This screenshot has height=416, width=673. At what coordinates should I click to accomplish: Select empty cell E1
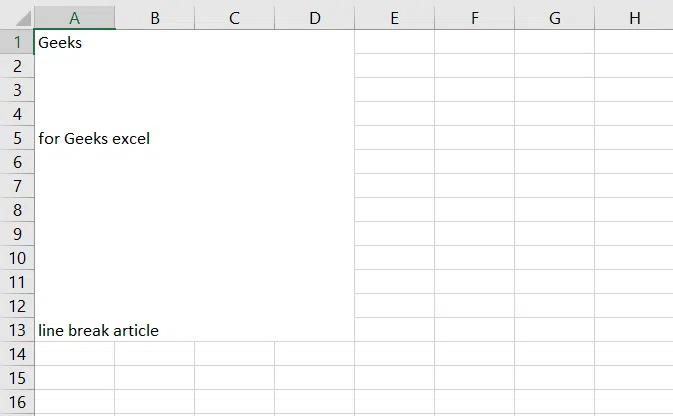coord(394,42)
